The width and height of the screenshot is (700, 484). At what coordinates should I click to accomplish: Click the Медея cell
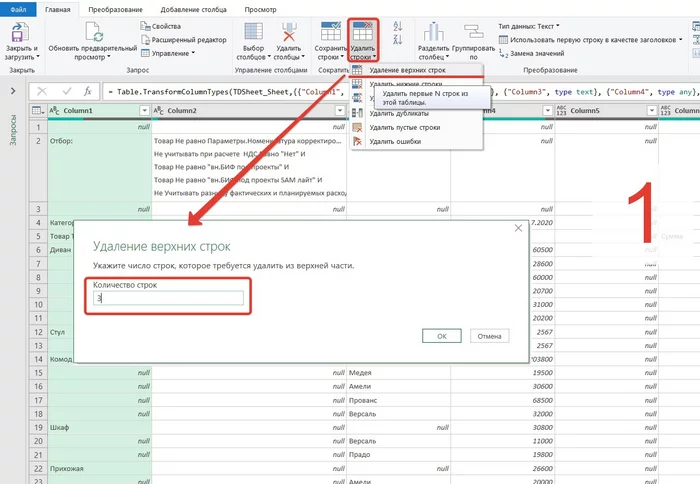coord(399,373)
